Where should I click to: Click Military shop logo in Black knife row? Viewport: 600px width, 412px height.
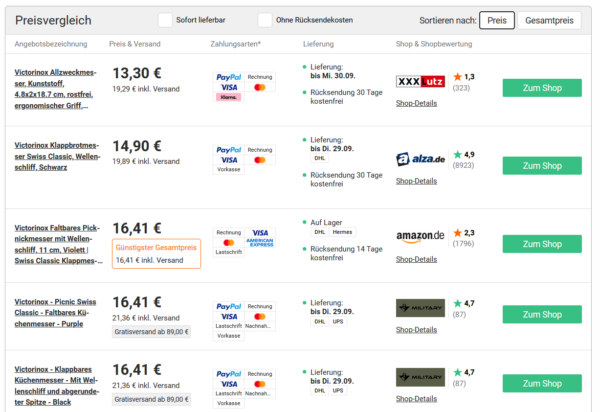(420, 377)
